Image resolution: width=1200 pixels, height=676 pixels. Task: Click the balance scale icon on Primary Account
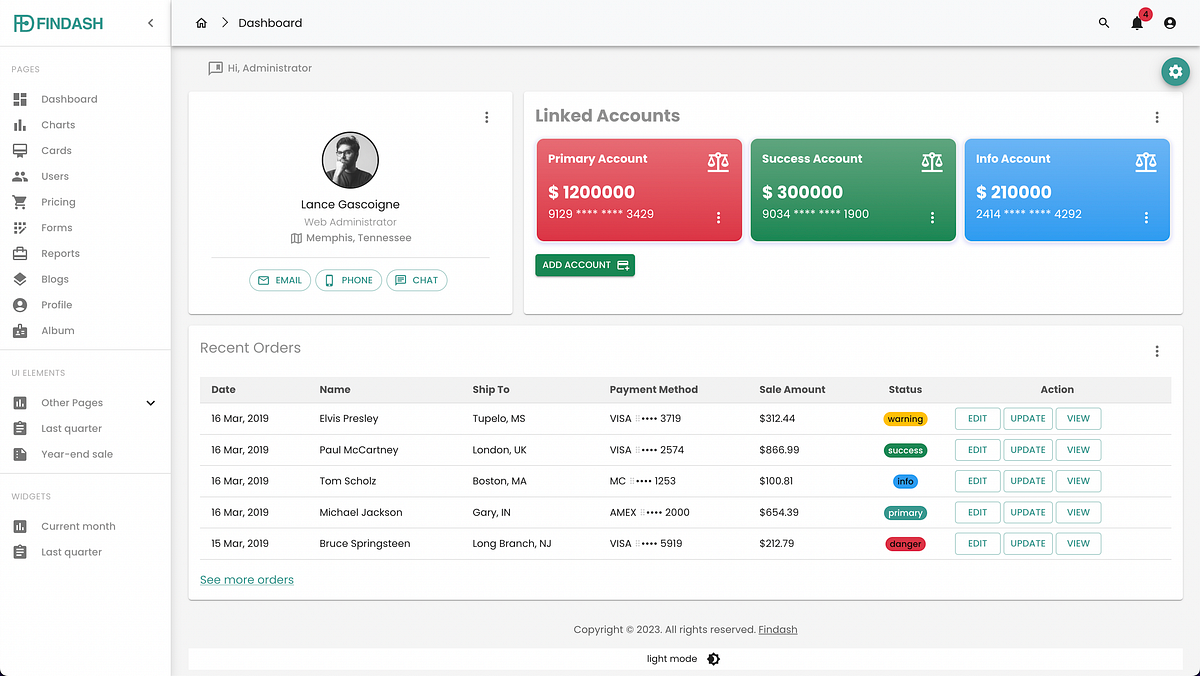click(x=721, y=161)
